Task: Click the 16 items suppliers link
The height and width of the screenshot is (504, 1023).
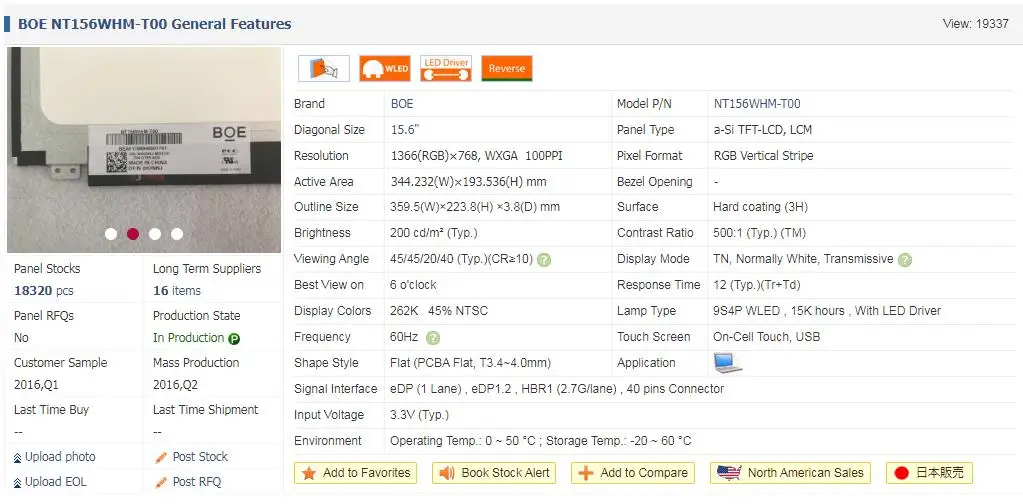Action: 177,291
